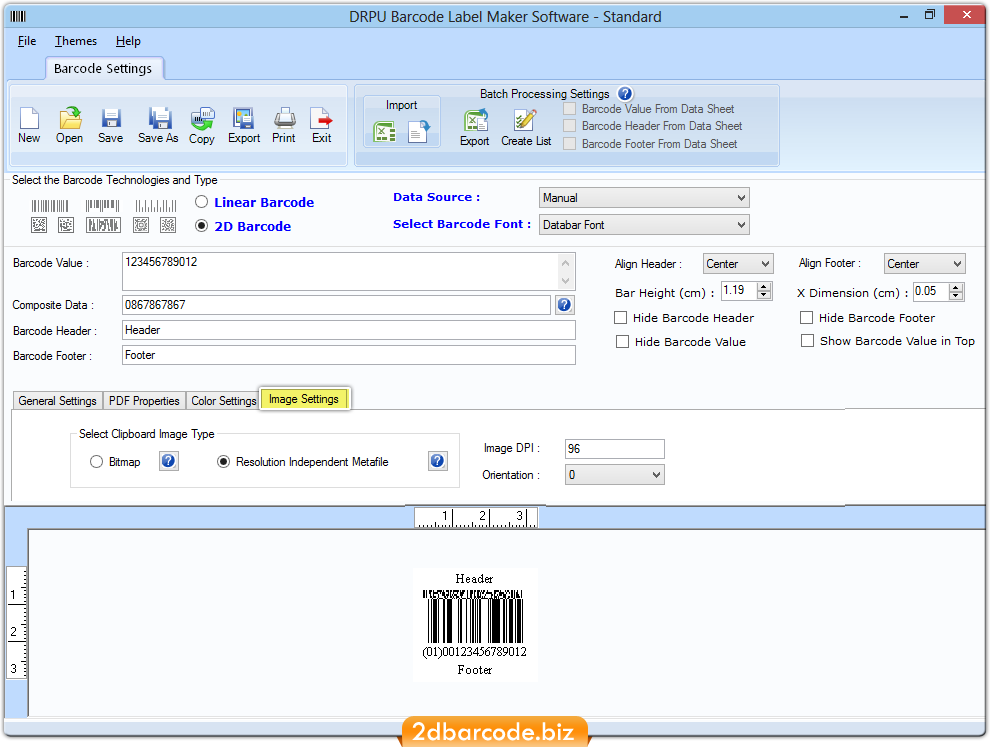Decrease X Dimension with down arrow
Viewport: 990px width, 747px height.
pyautogui.click(x=956, y=296)
